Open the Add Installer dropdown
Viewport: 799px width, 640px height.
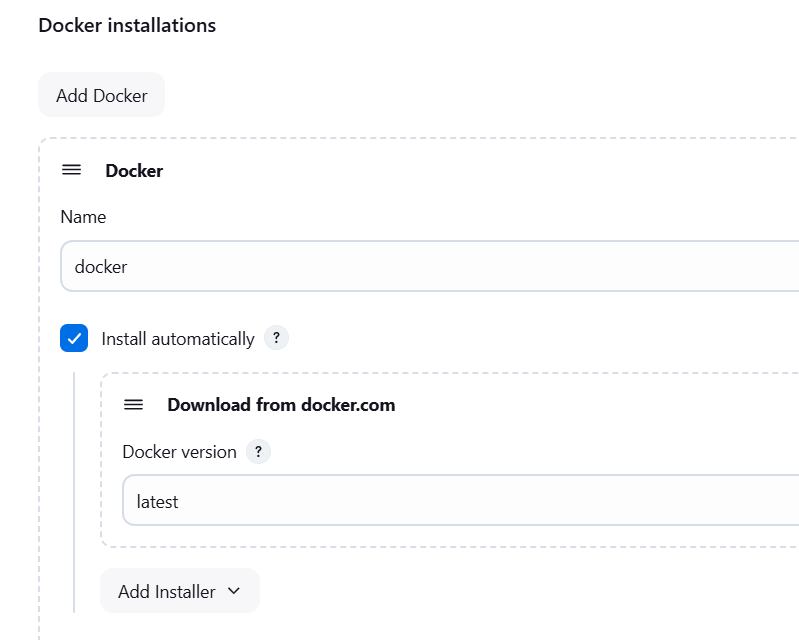(180, 591)
